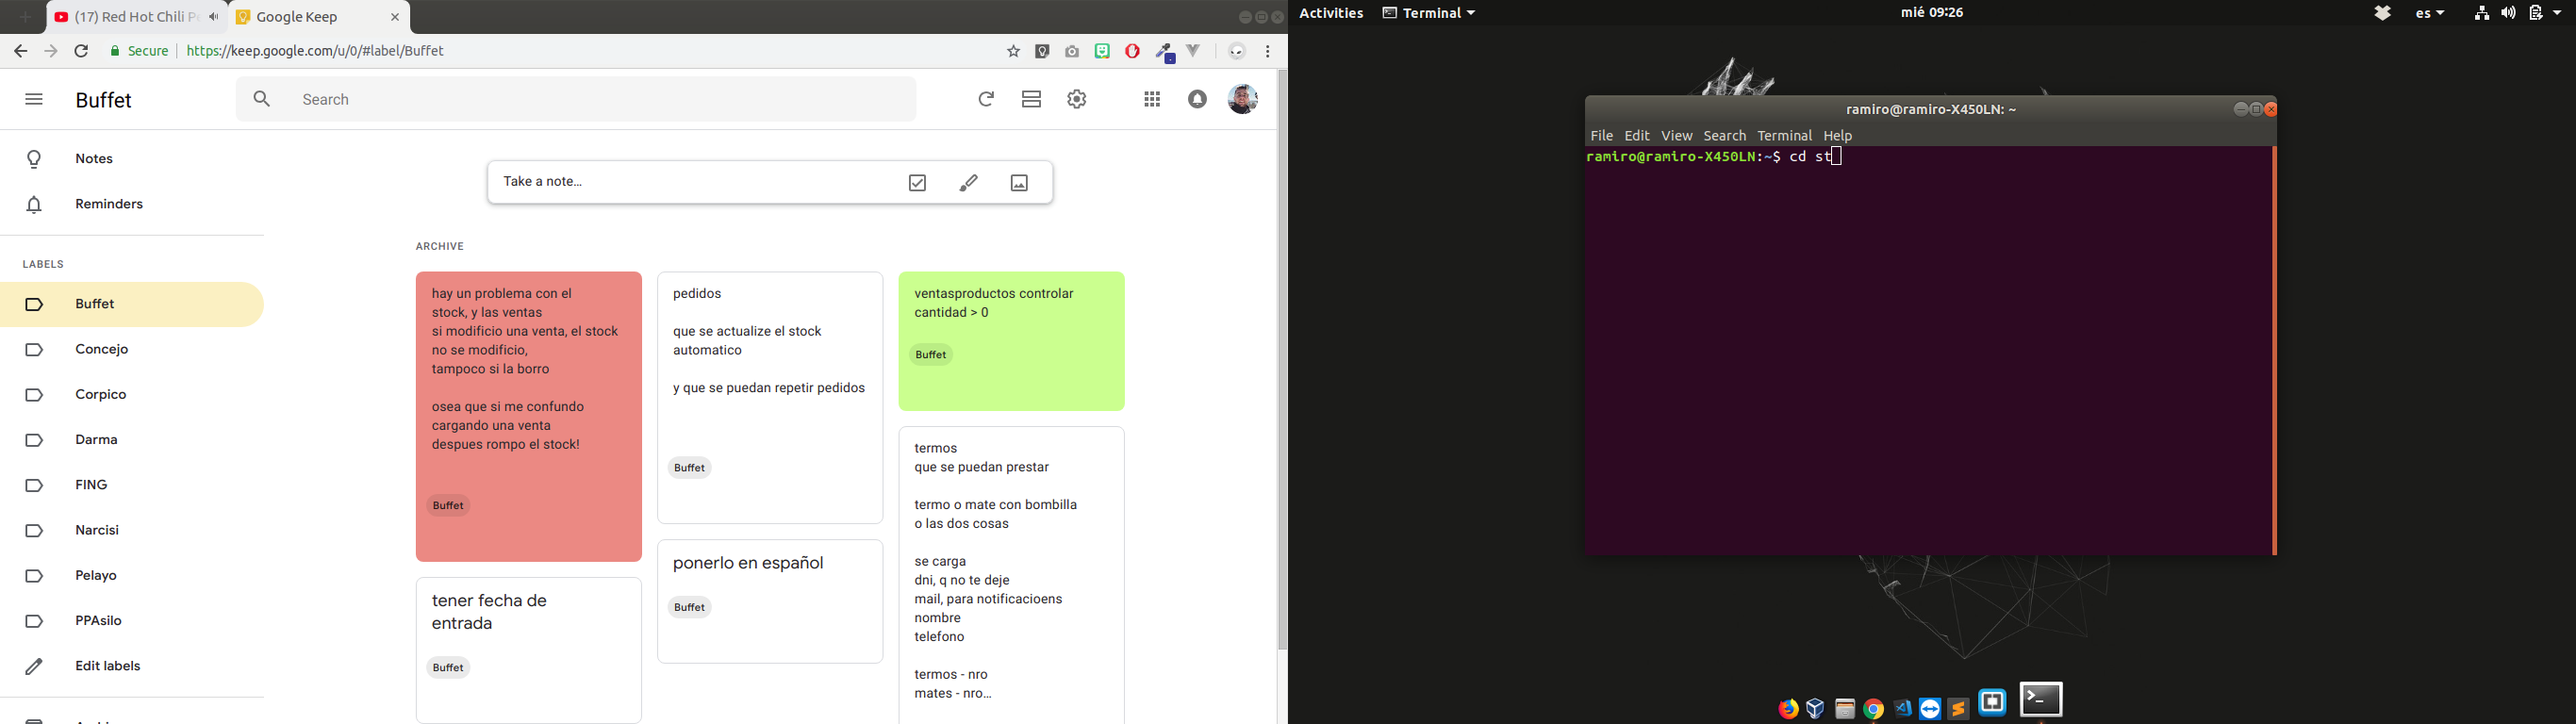
Task: Click the Refresh notes icon
Action: 986,99
